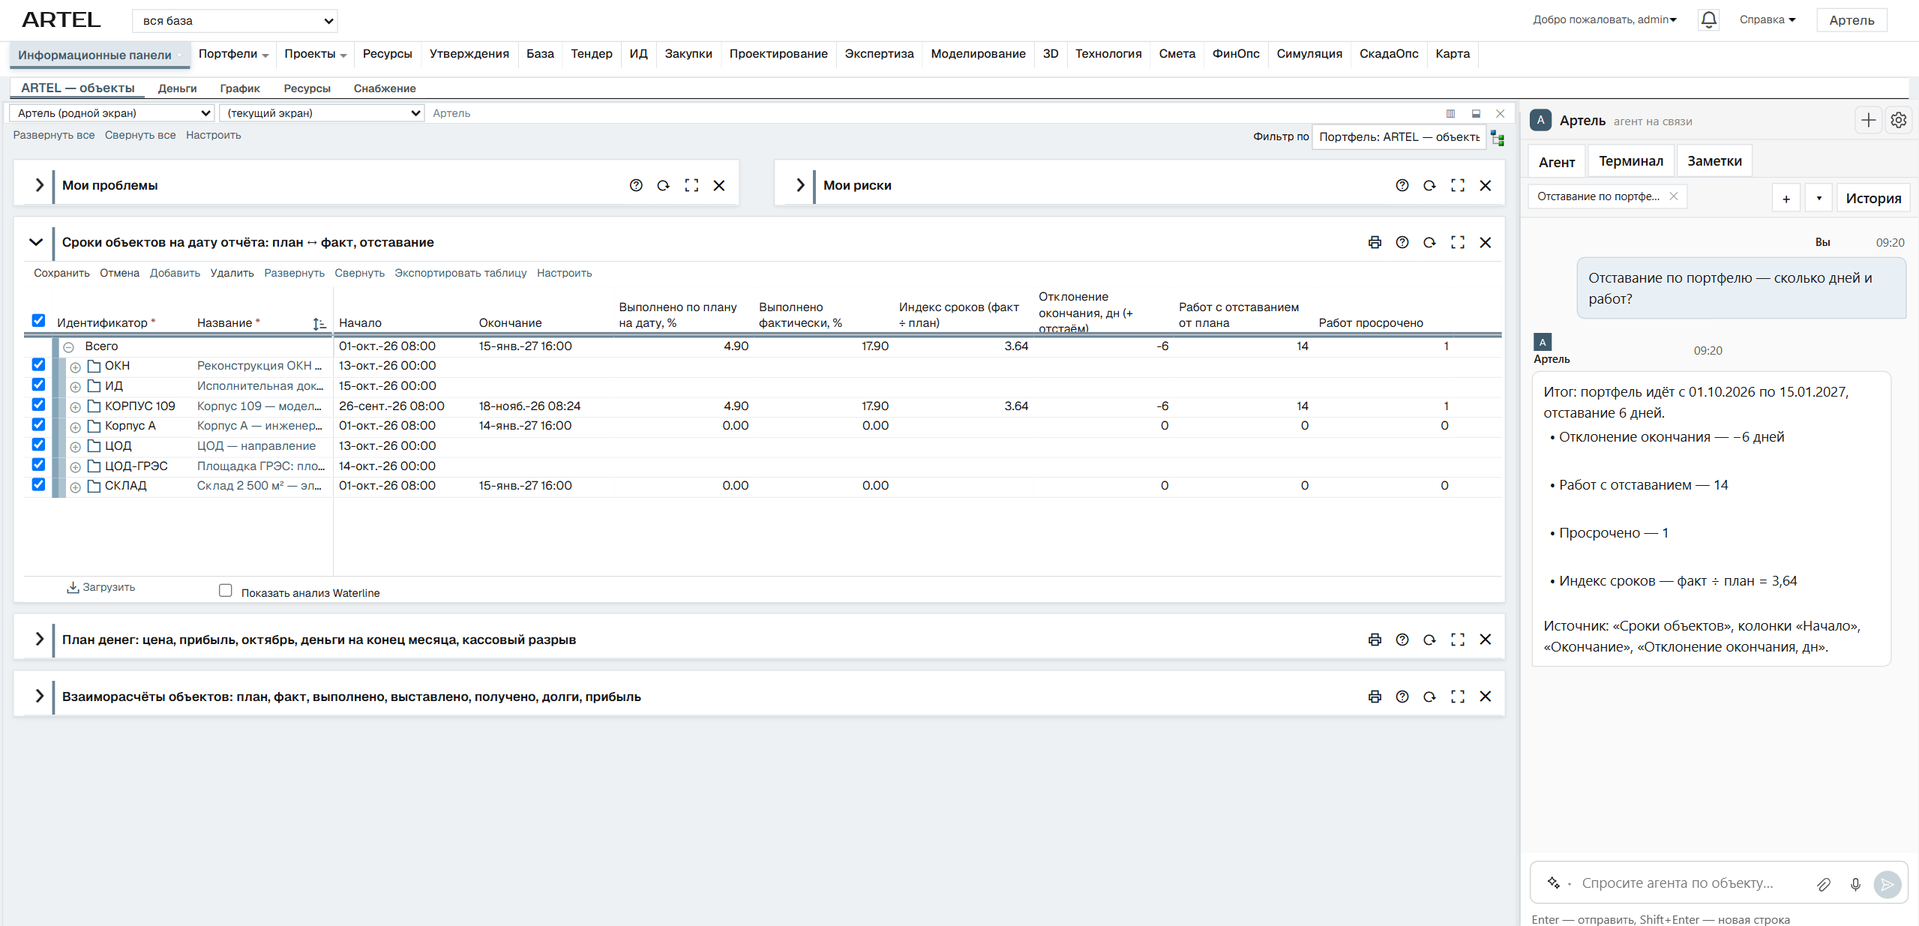
Task: Send the message to the agent
Action: click(x=1887, y=884)
